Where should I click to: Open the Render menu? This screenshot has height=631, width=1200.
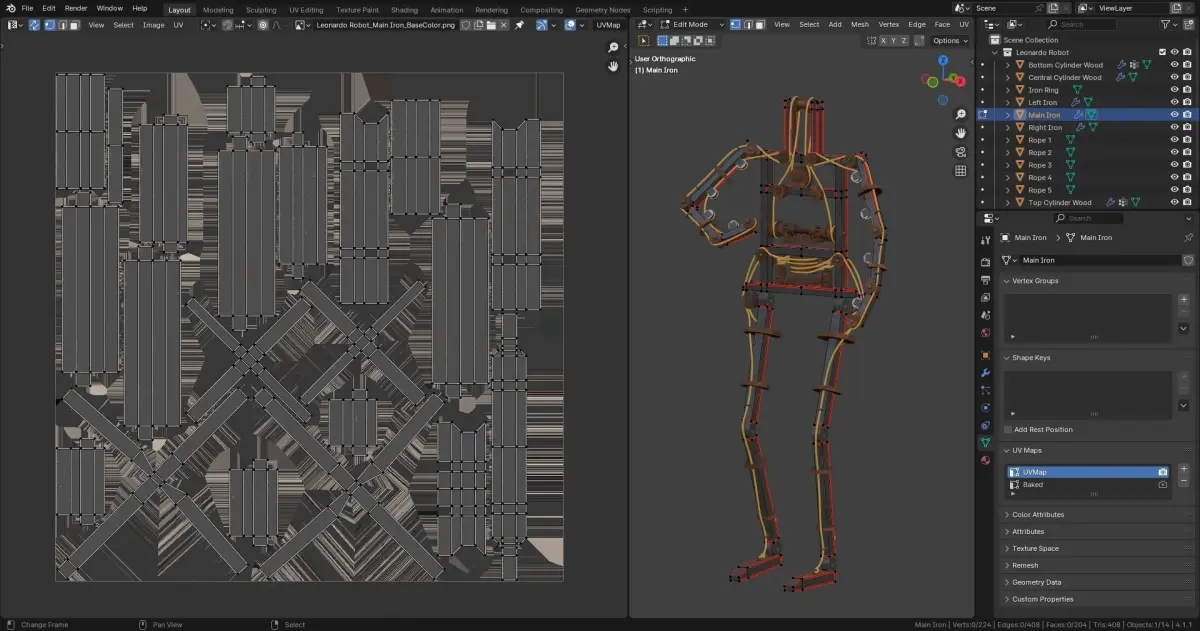click(x=76, y=8)
